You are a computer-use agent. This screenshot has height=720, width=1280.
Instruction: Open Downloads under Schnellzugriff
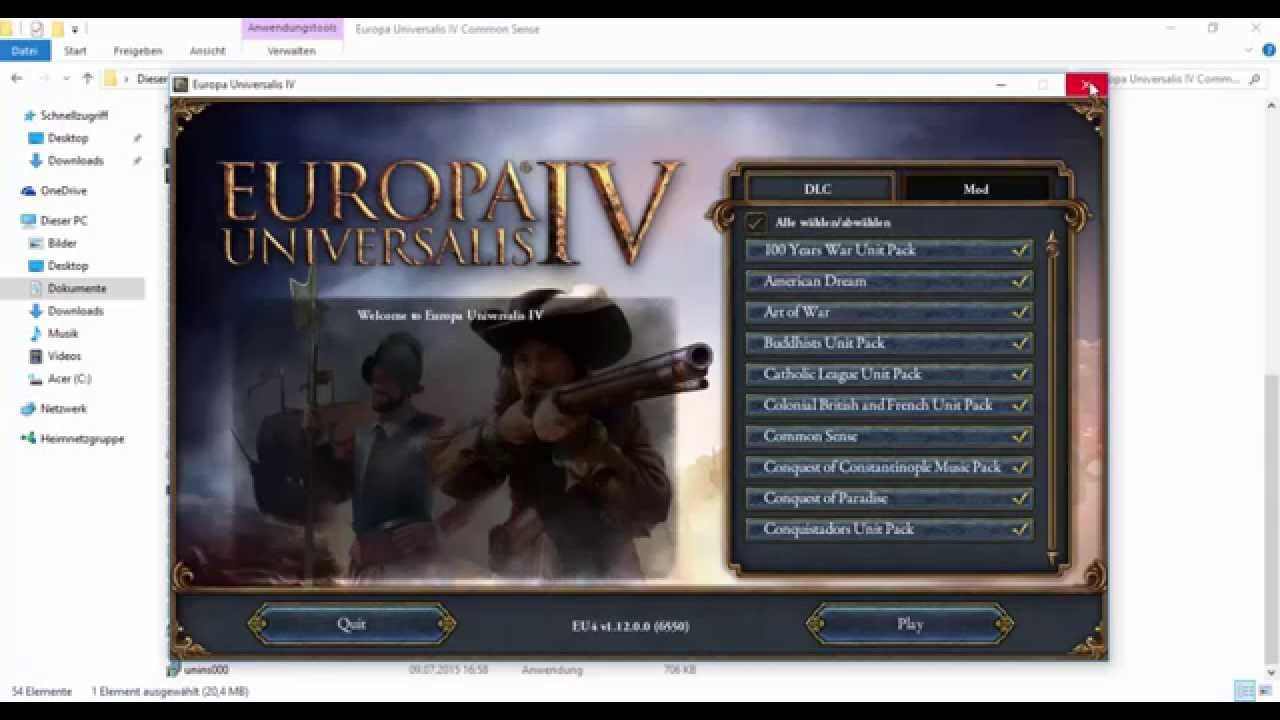point(75,161)
